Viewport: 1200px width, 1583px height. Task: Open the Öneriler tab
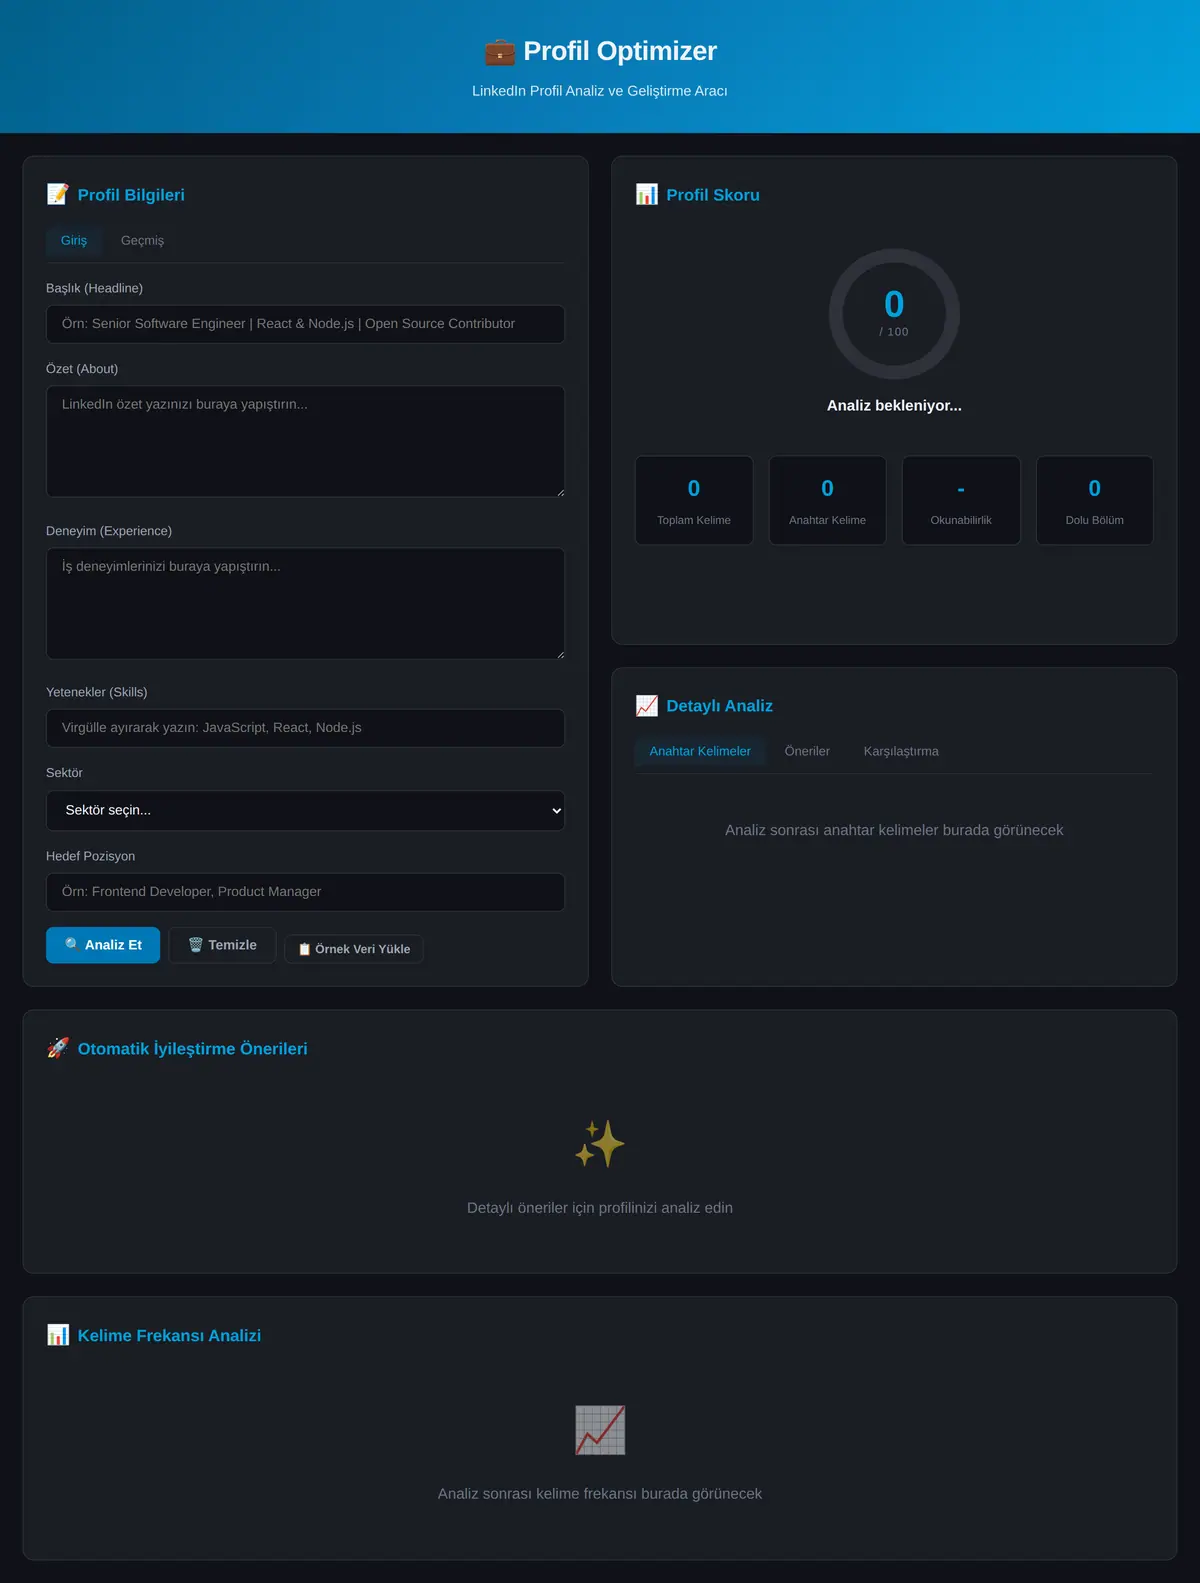coord(807,751)
